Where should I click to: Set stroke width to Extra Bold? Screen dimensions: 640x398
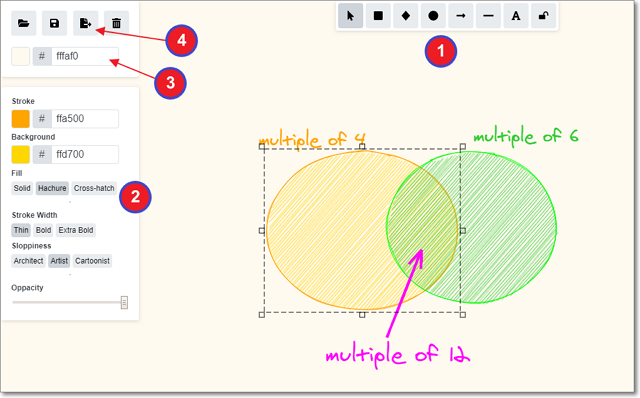tap(76, 230)
